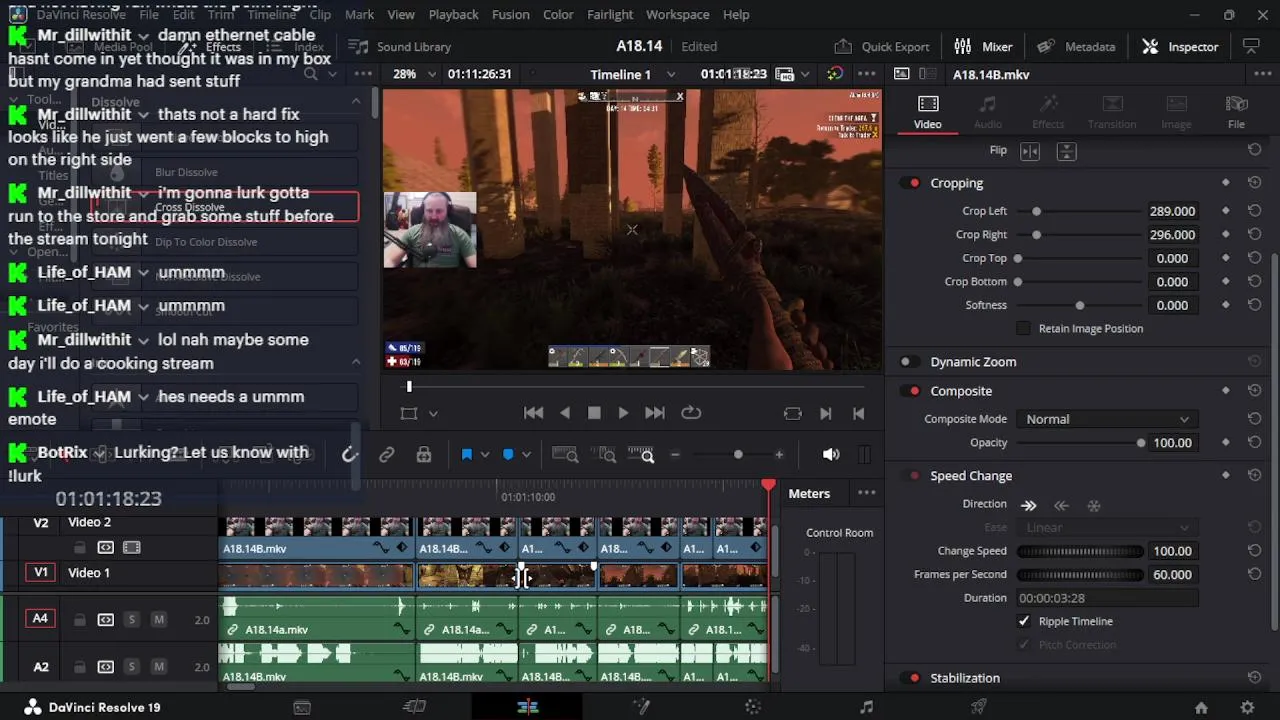Mute audio track A4

pyautogui.click(x=158, y=620)
